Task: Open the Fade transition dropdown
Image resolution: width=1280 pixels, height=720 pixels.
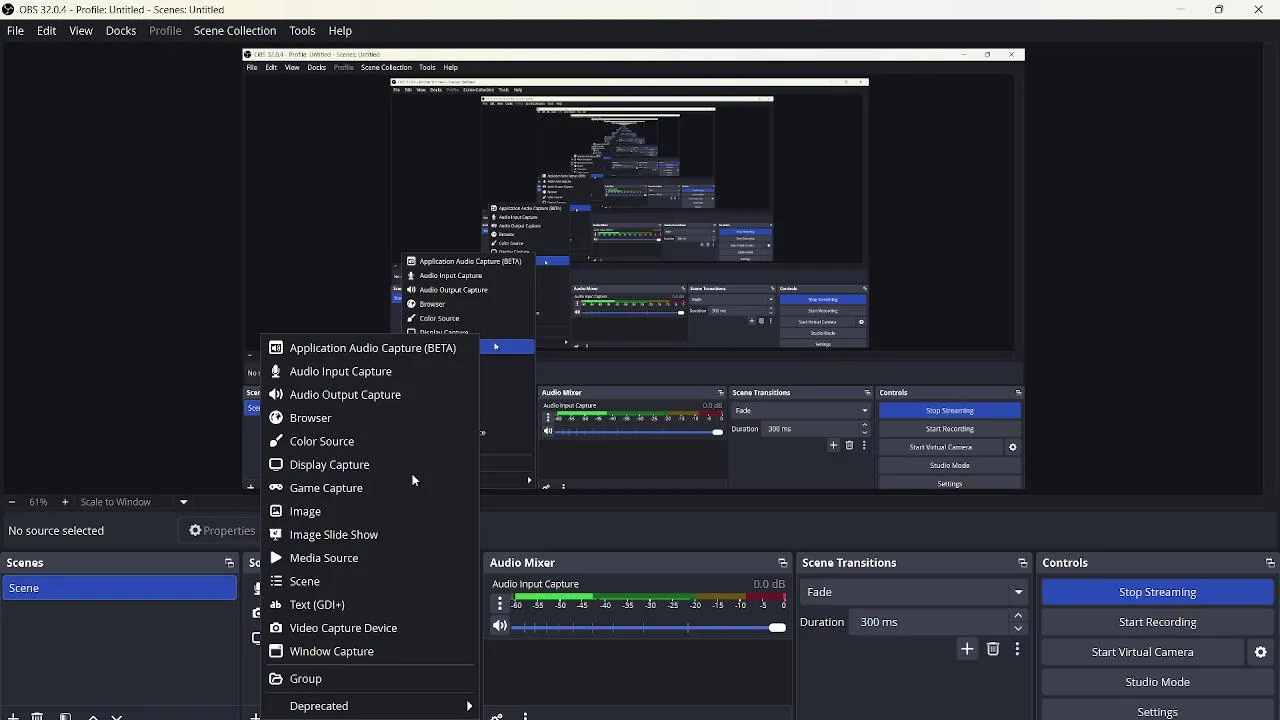Action: 914,592
